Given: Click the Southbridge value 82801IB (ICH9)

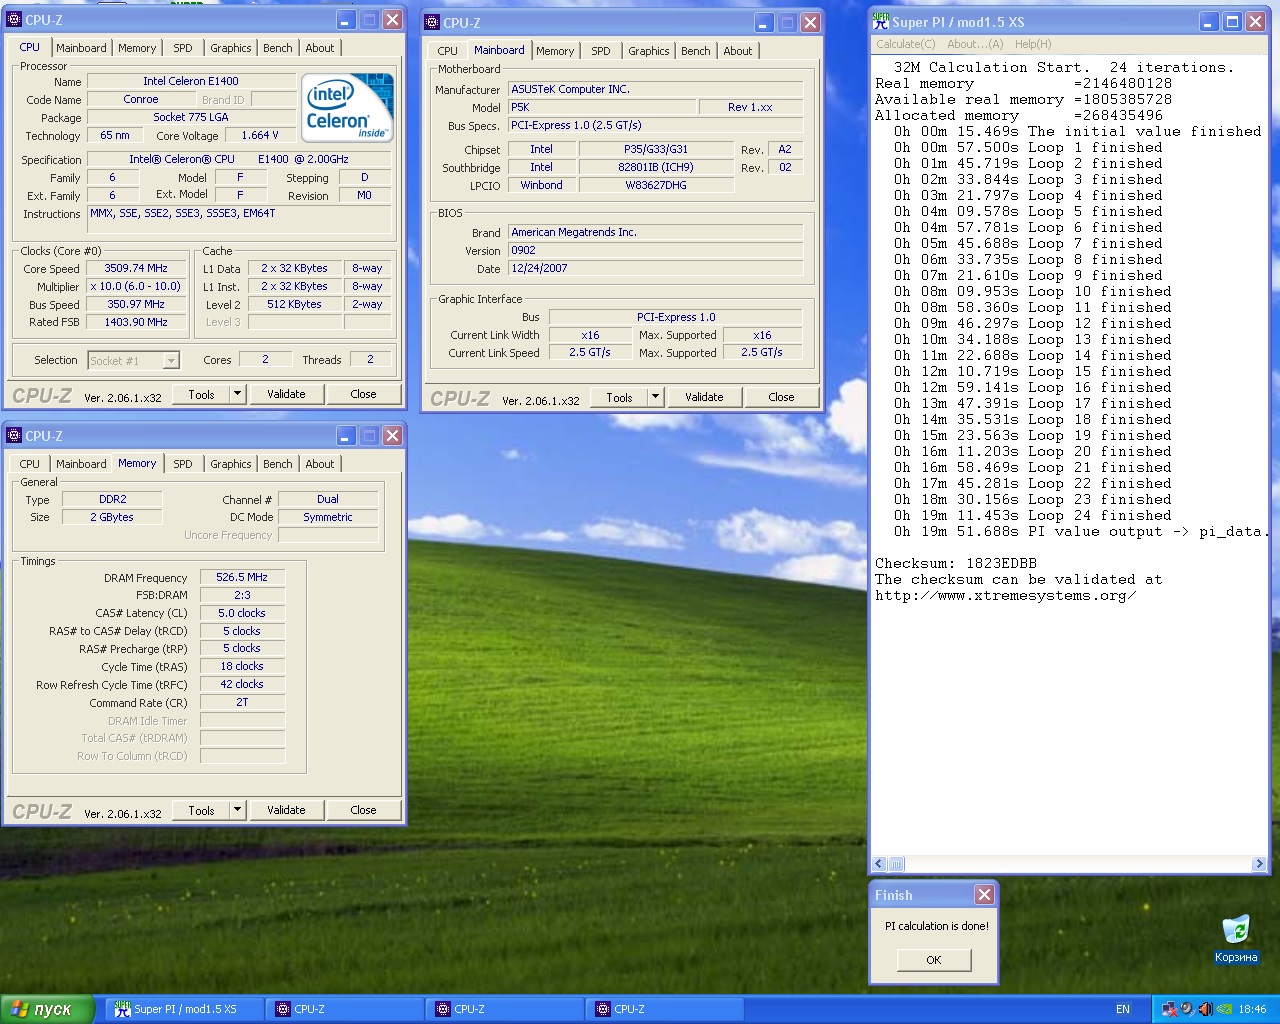Looking at the screenshot, I should (x=655, y=167).
